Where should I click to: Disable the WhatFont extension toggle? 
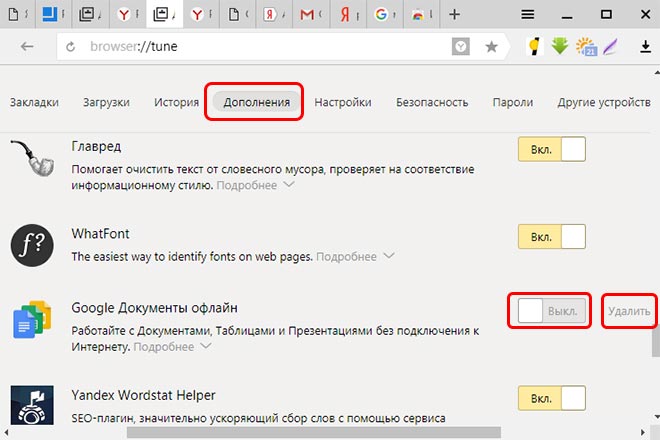coord(552,237)
